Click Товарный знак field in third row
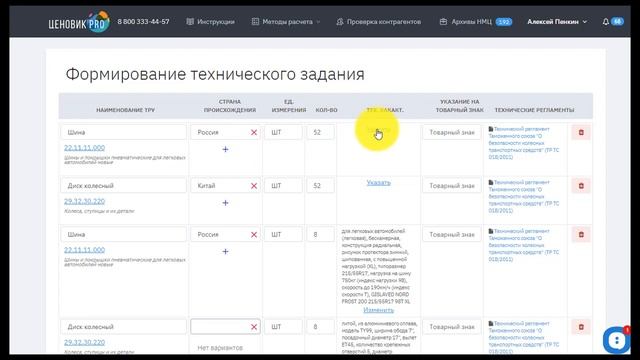Image resolution: width=640 pixels, height=360 pixels. [x=452, y=235]
